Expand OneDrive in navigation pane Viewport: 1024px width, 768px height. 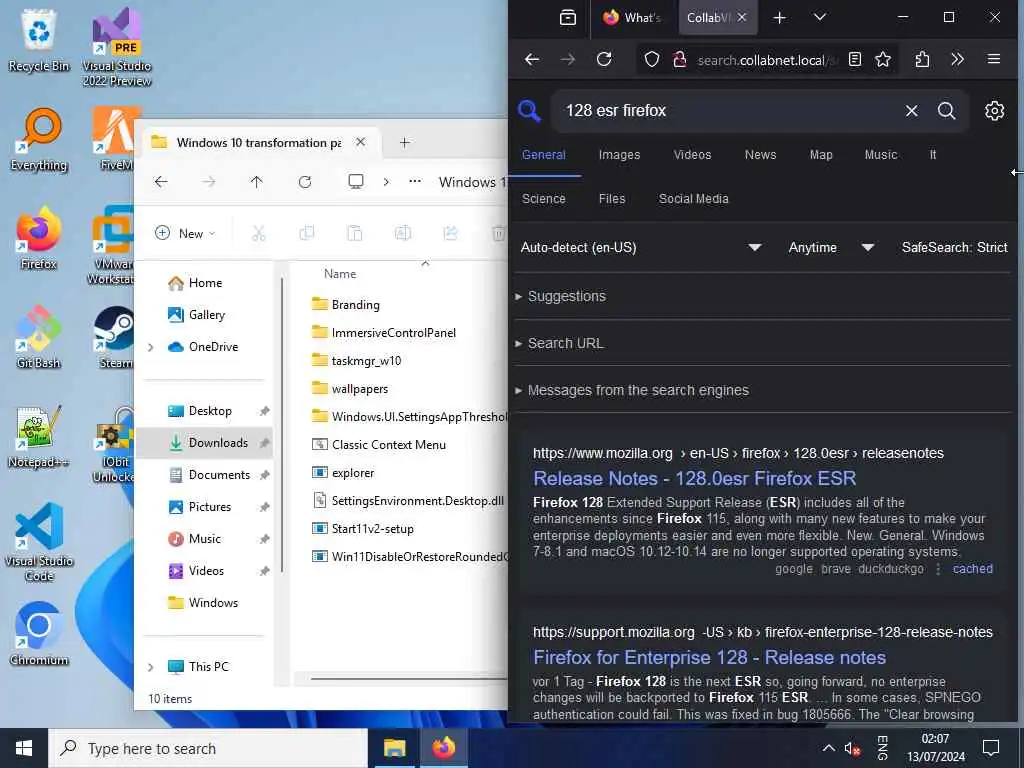point(151,347)
